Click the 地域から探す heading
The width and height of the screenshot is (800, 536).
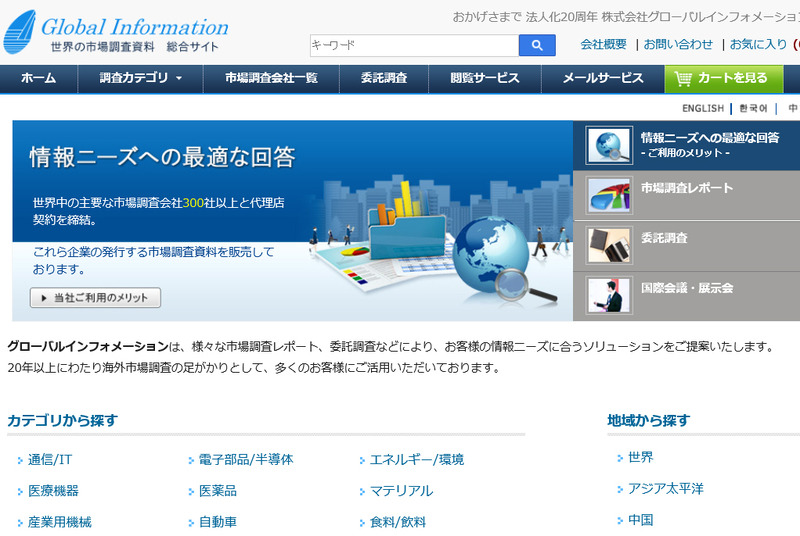click(648, 421)
